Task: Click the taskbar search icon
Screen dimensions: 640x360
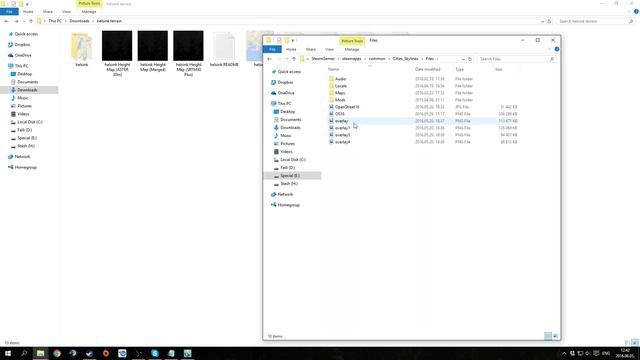Action: point(24,353)
